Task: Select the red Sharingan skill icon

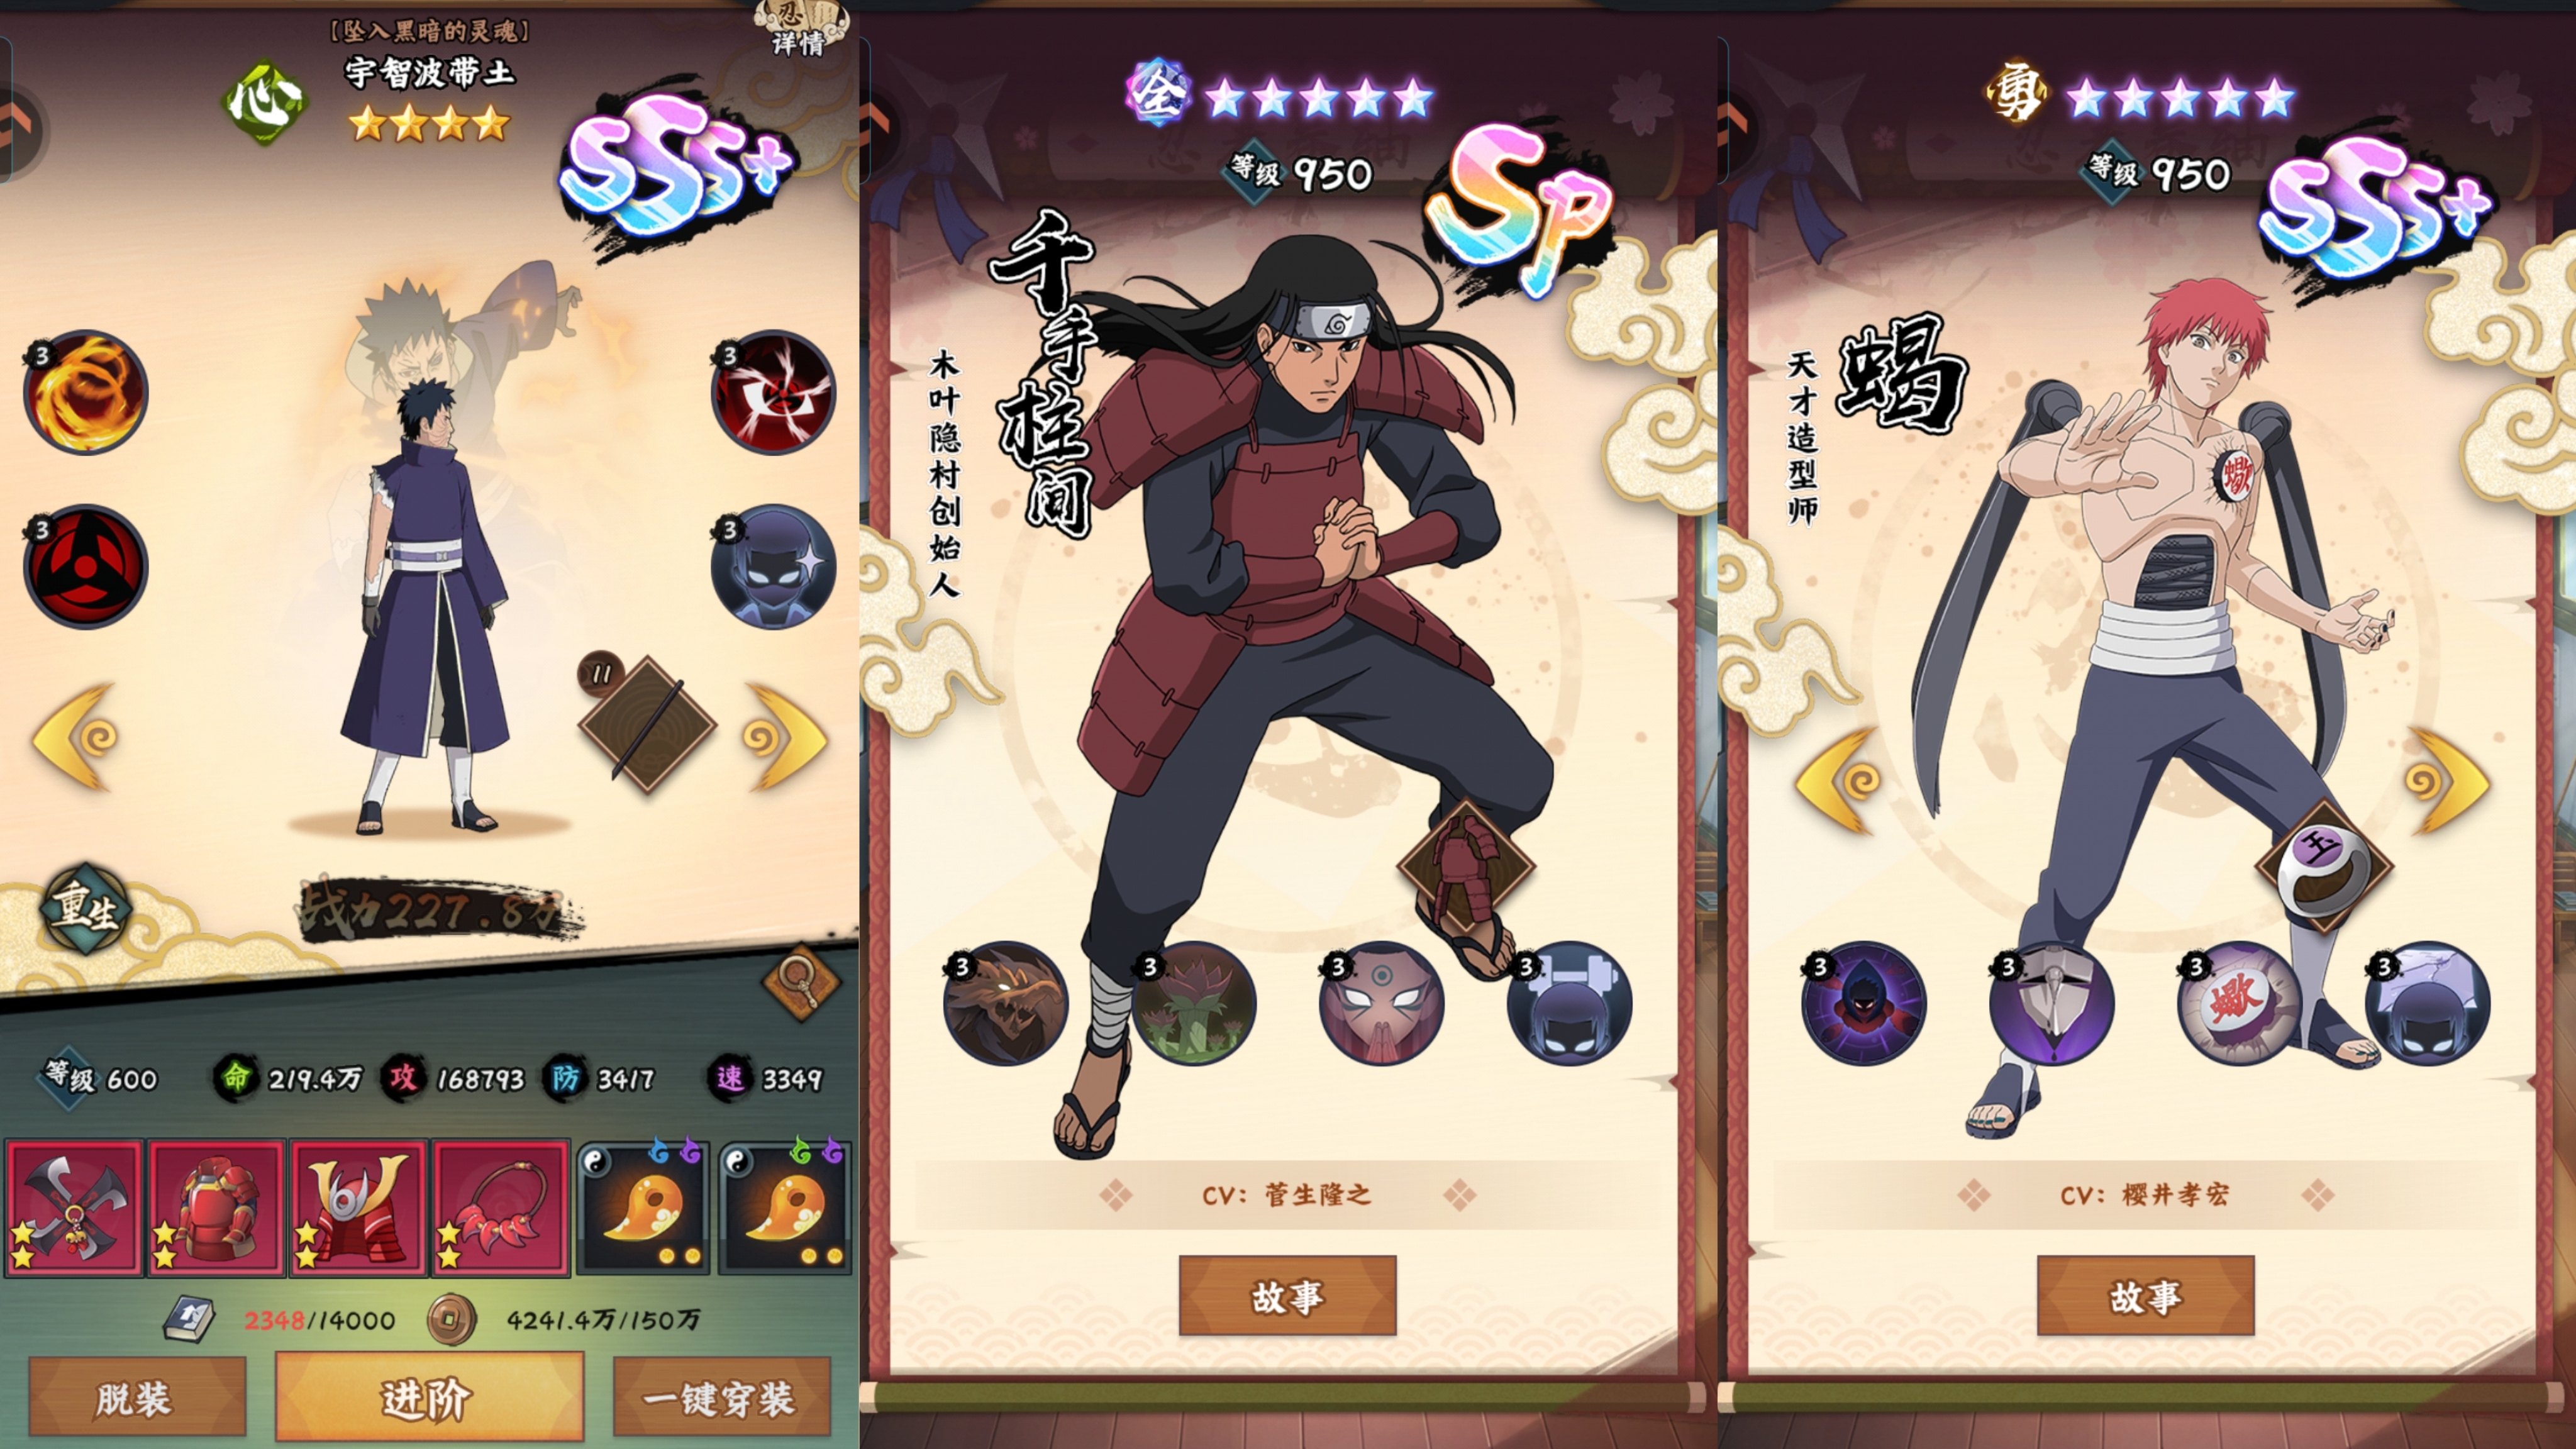Action: click(x=85, y=566)
